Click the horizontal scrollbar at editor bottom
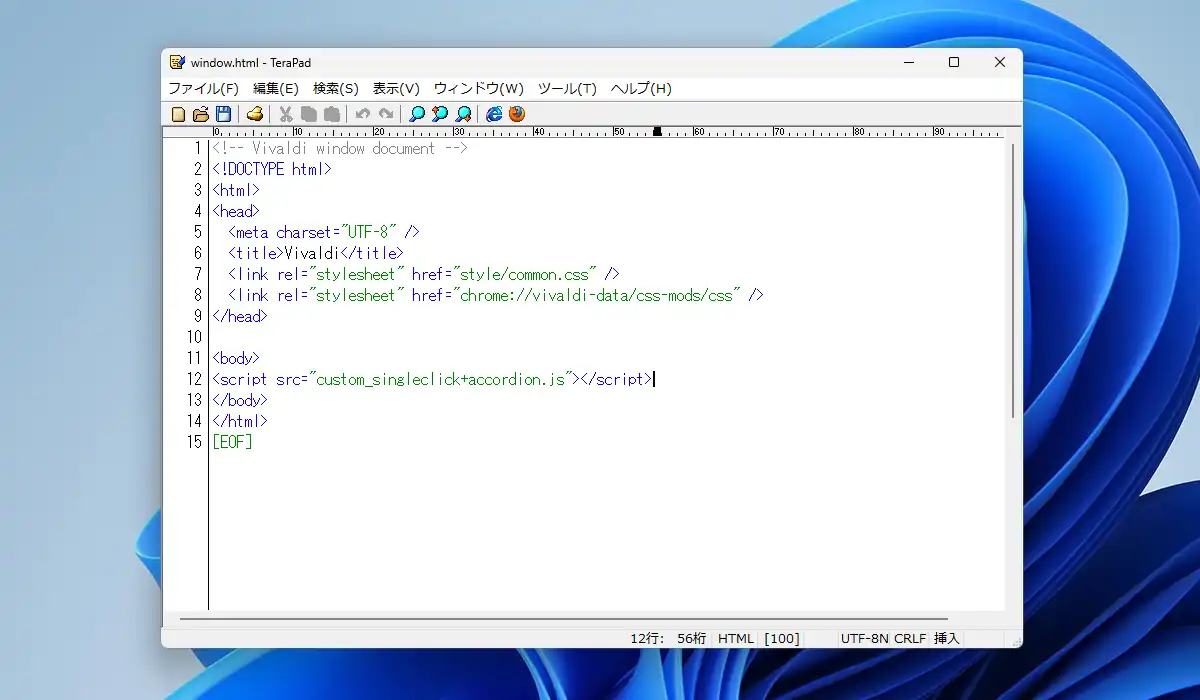The height and width of the screenshot is (700, 1200). (x=564, y=619)
